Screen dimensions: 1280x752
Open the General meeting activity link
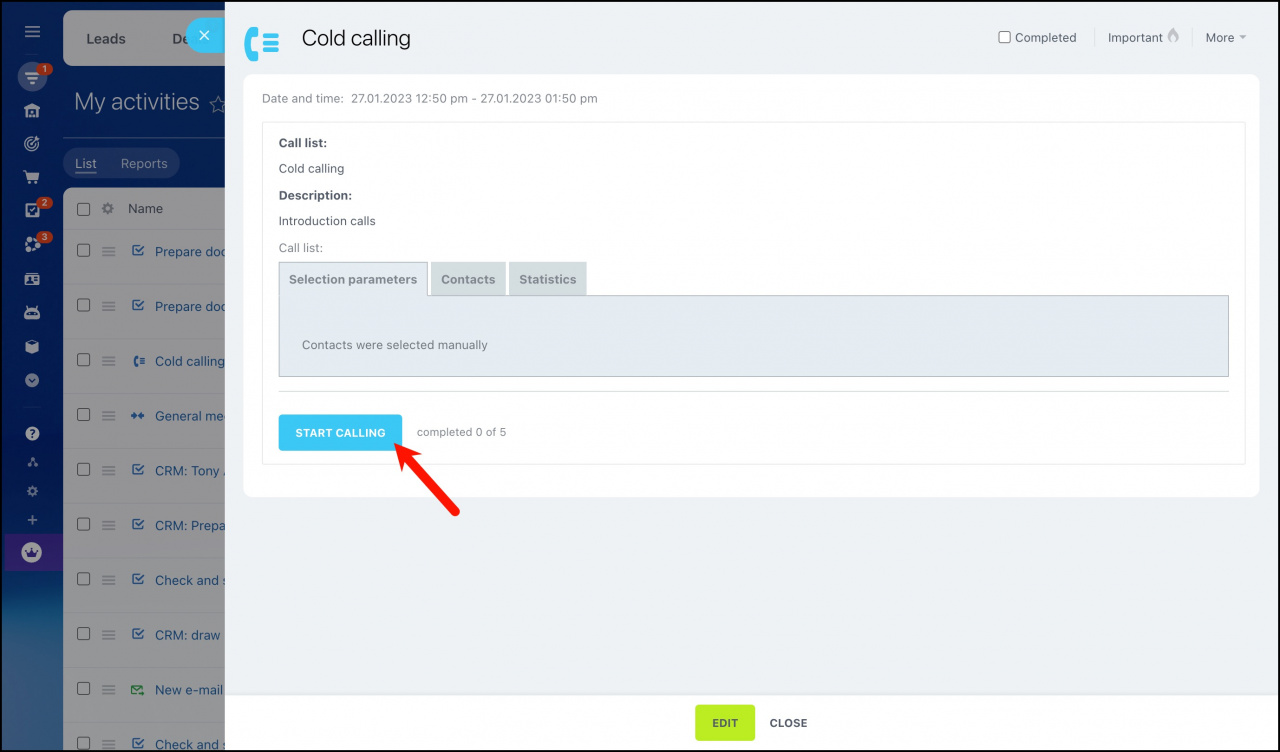coord(189,416)
